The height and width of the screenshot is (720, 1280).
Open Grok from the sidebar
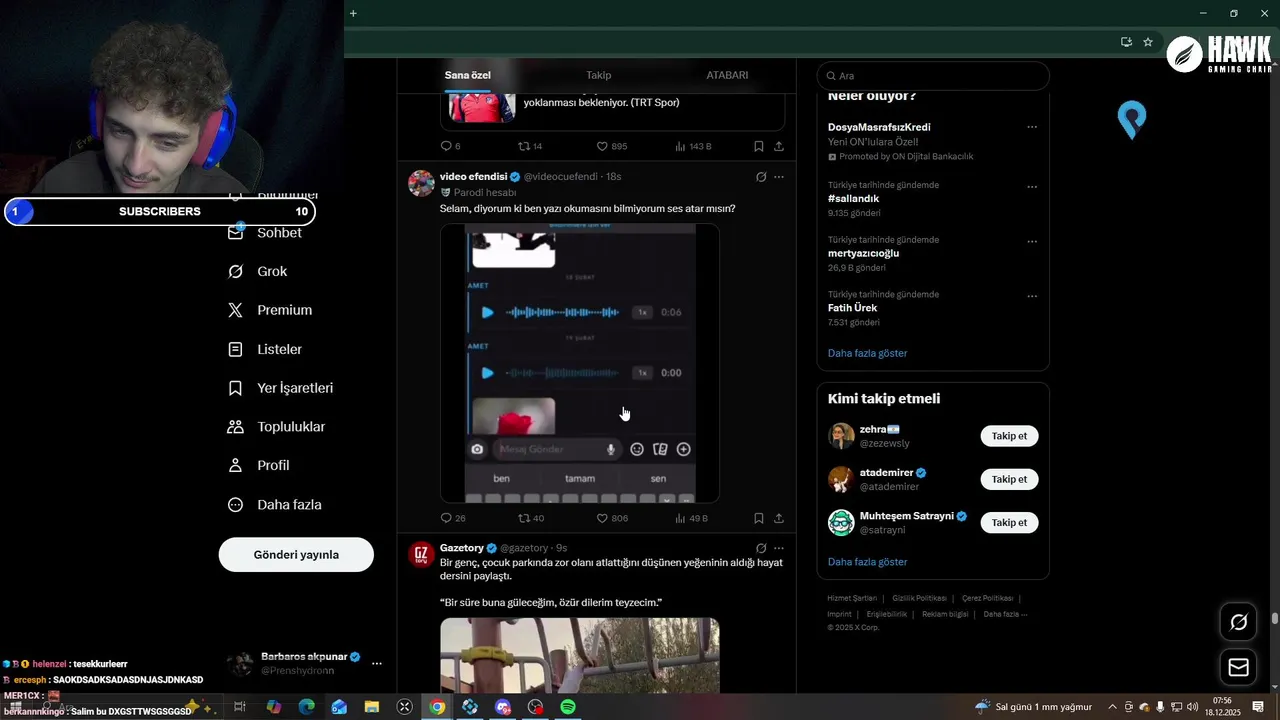[x=258, y=271]
